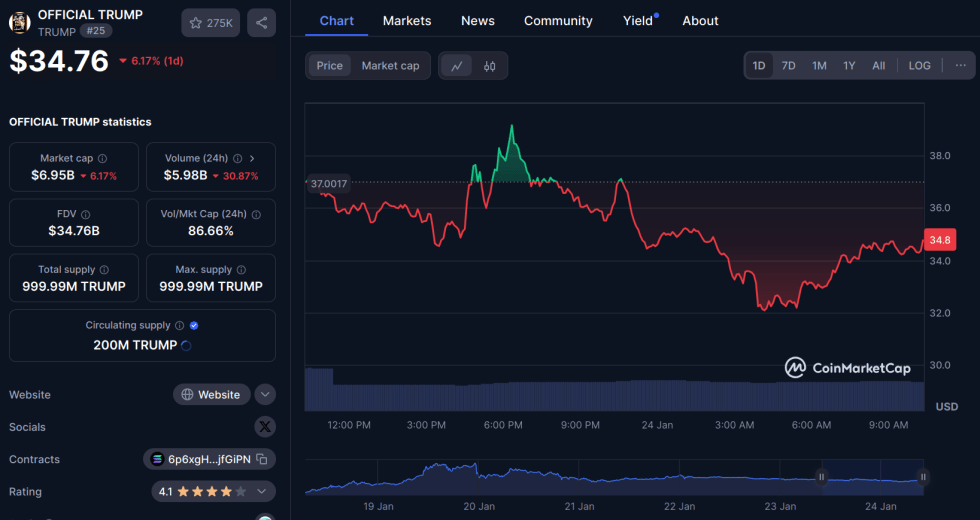Toggle LOG scale on chart
Screen dimensions: 980x520
click(x=919, y=66)
